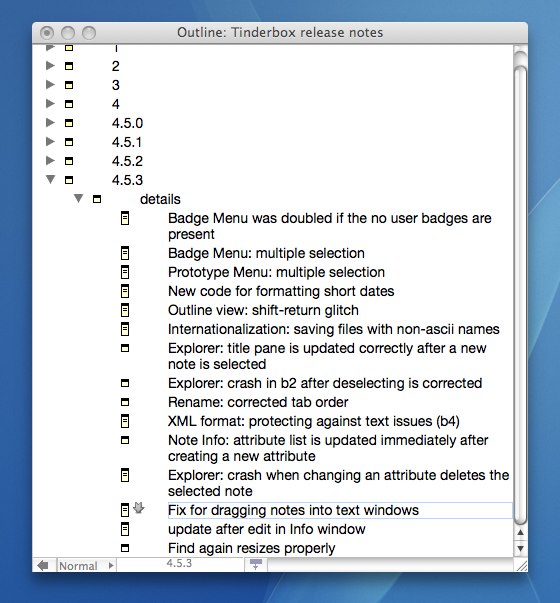Select 'Prototype Menu: multiple selection' row
The width and height of the screenshot is (560, 603).
point(276,272)
